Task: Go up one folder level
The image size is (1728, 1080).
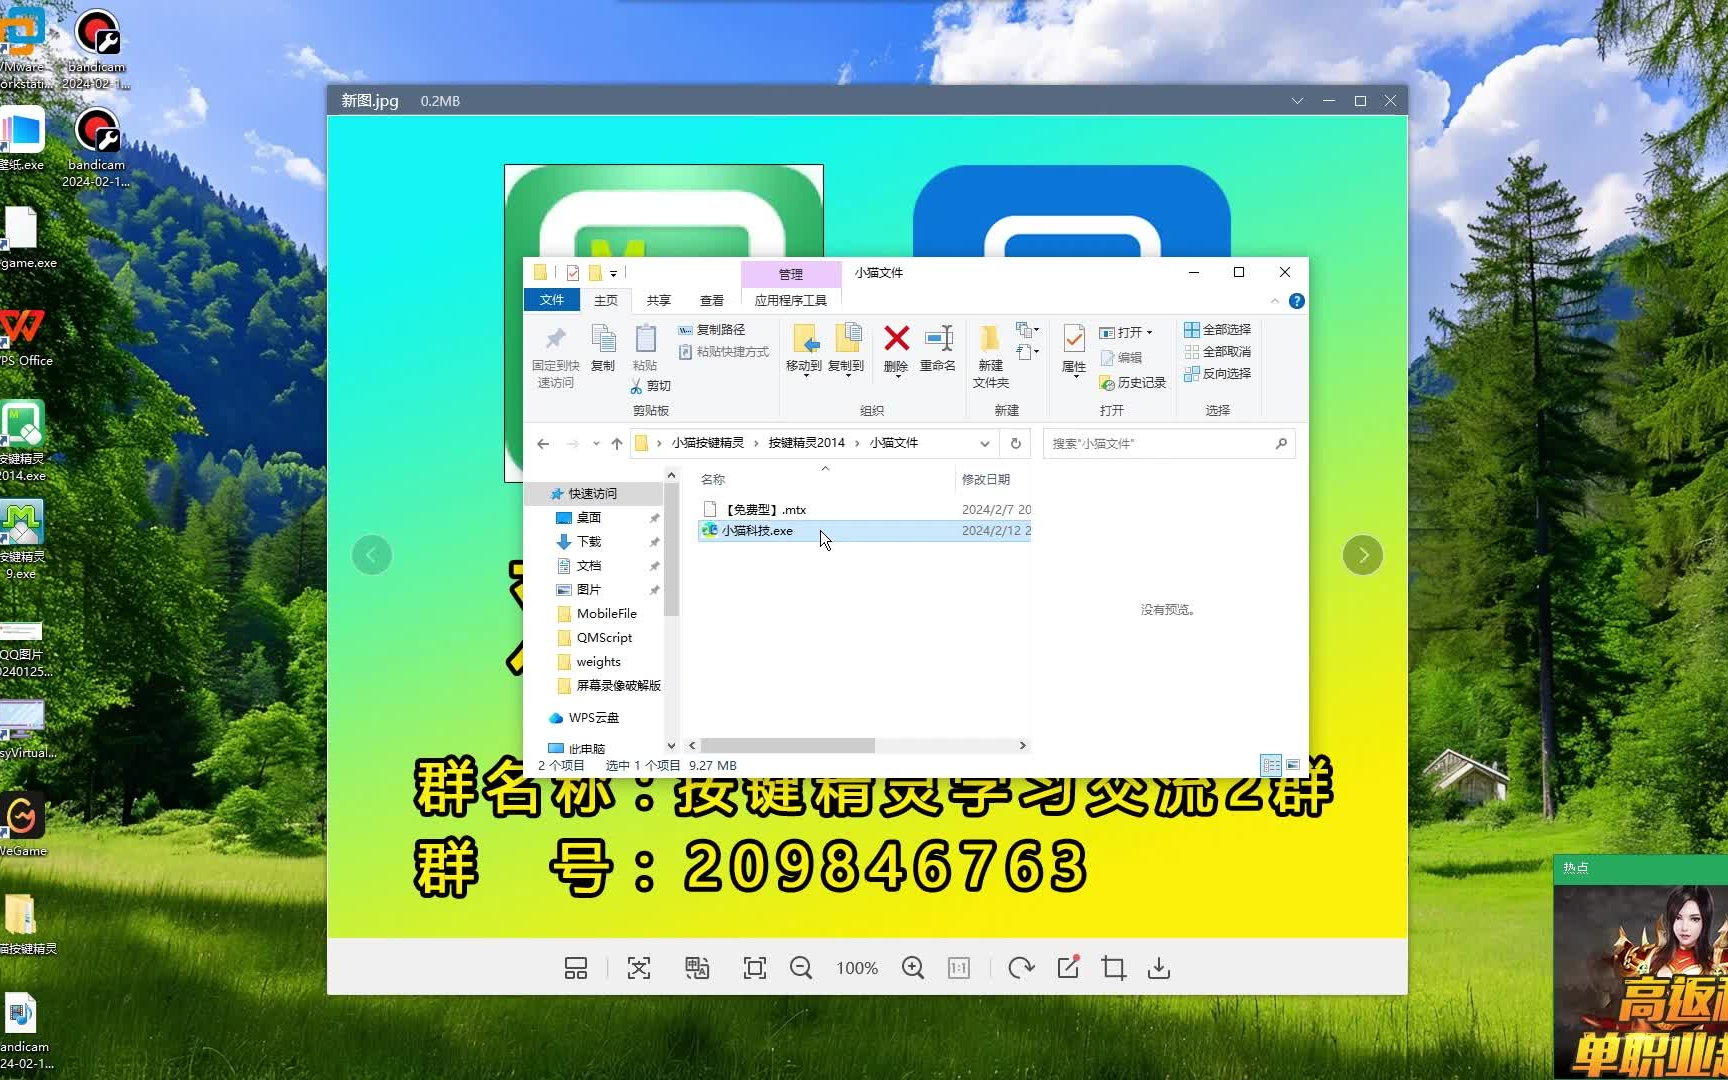Action: tap(617, 444)
